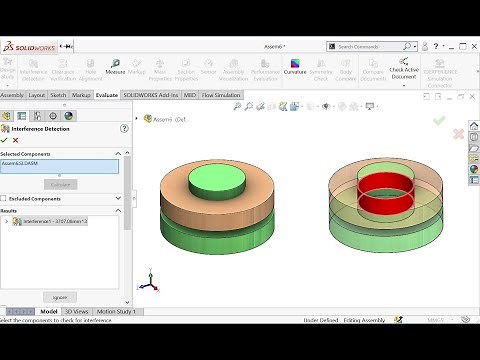This screenshot has width=480, height=360.
Task: Click the PropertyManager vertical scrollbar
Action: coord(127,193)
